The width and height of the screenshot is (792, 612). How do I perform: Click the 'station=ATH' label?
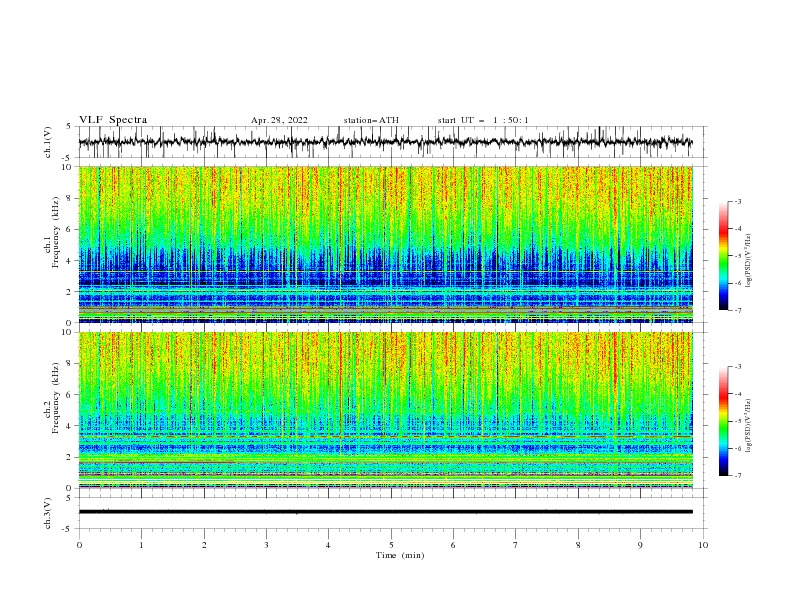tap(371, 120)
